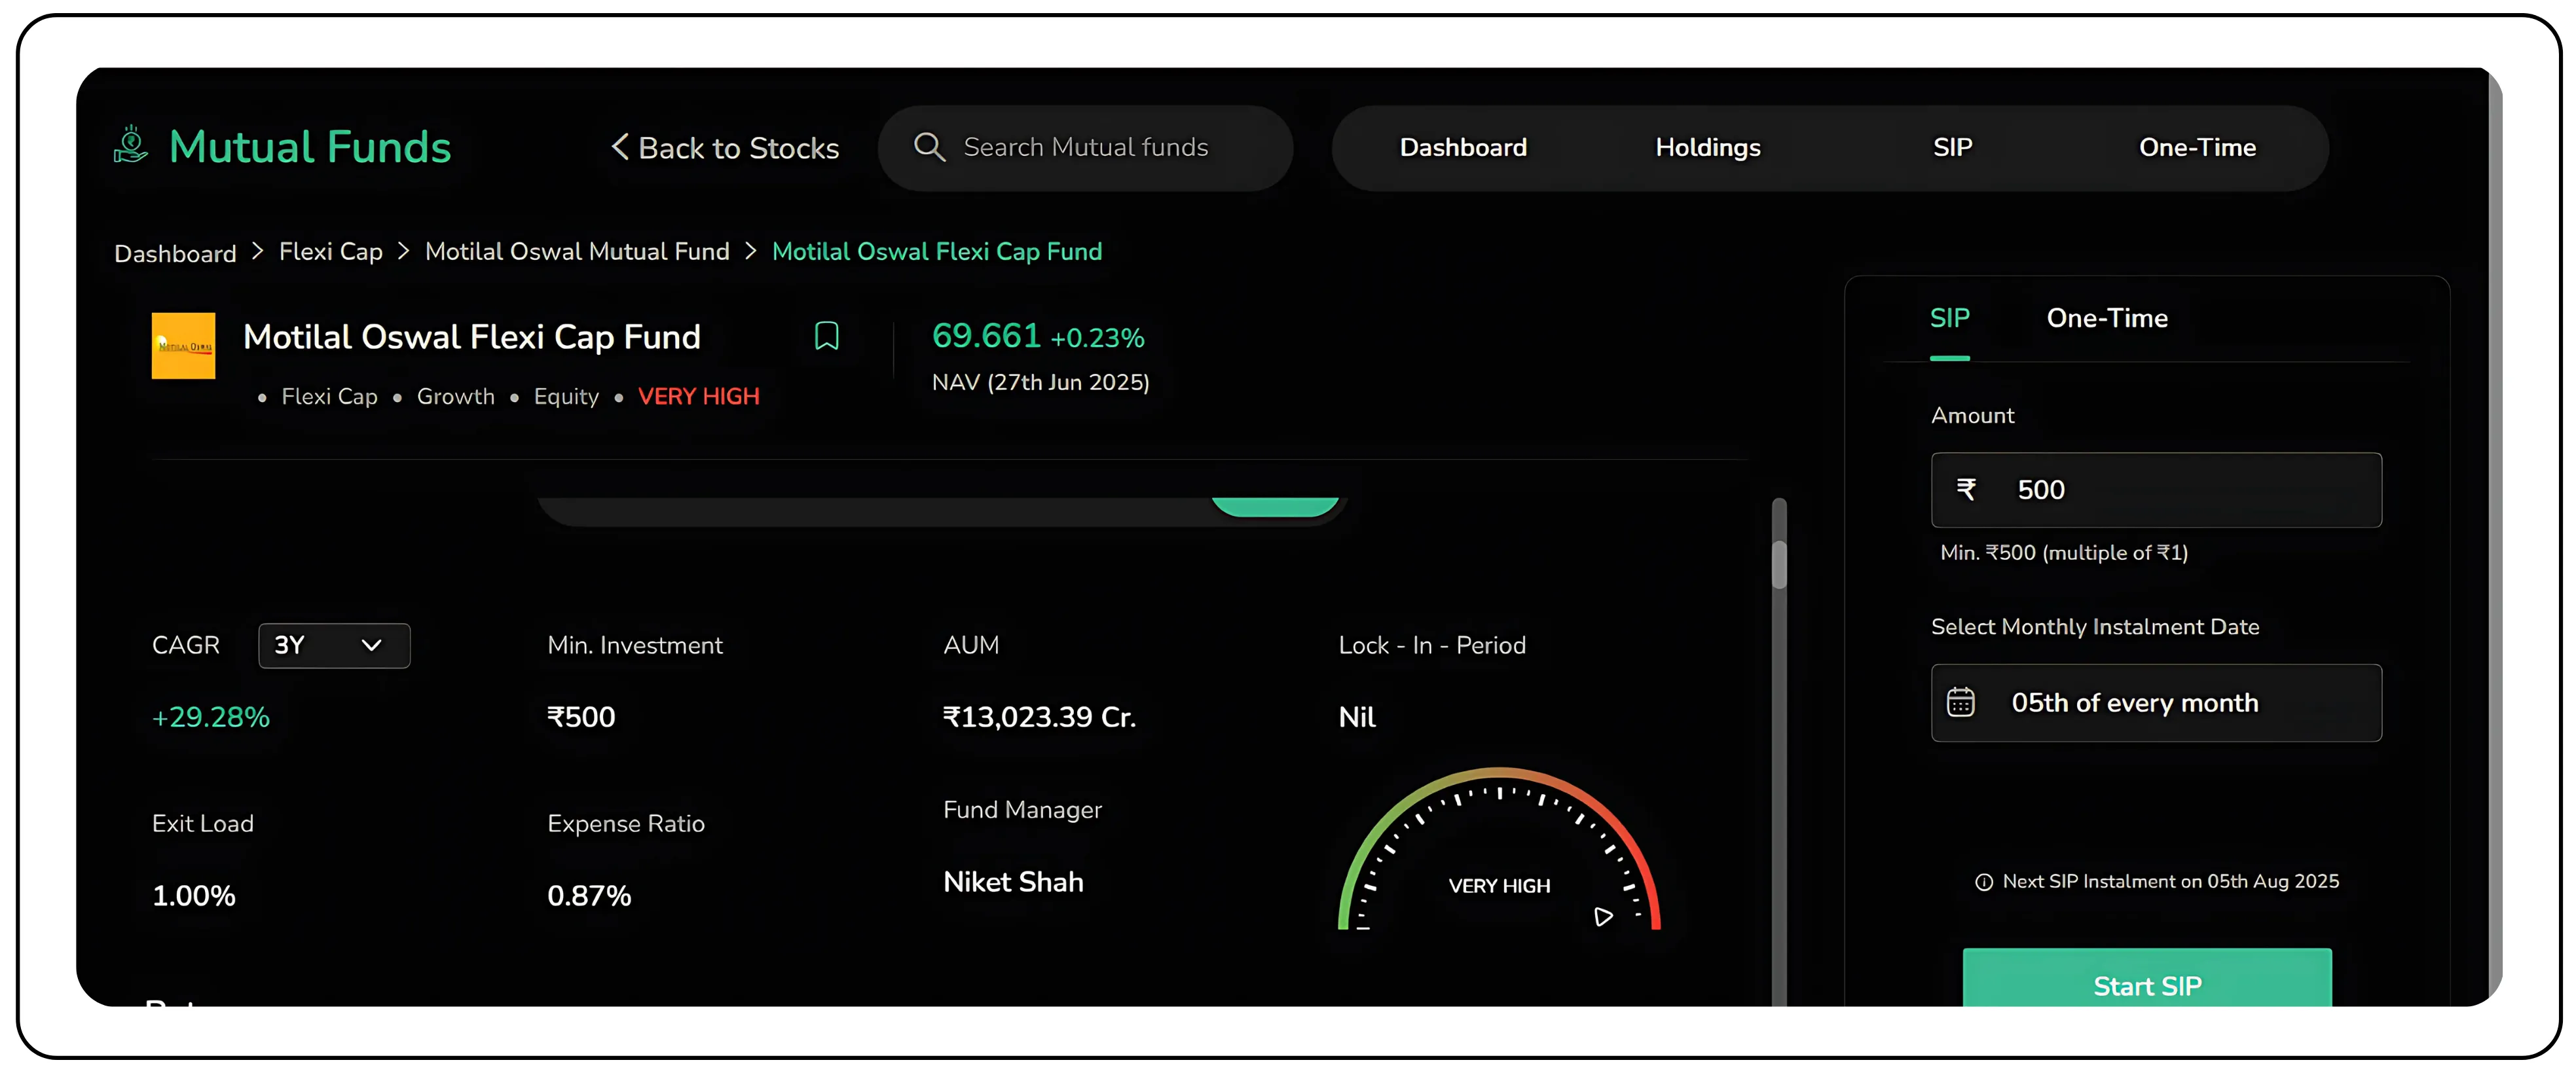Viewport: 2576px width, 1075px height.
Task: Click the VERY HIGH risk gauge meter
Action: click(1499, 849)
